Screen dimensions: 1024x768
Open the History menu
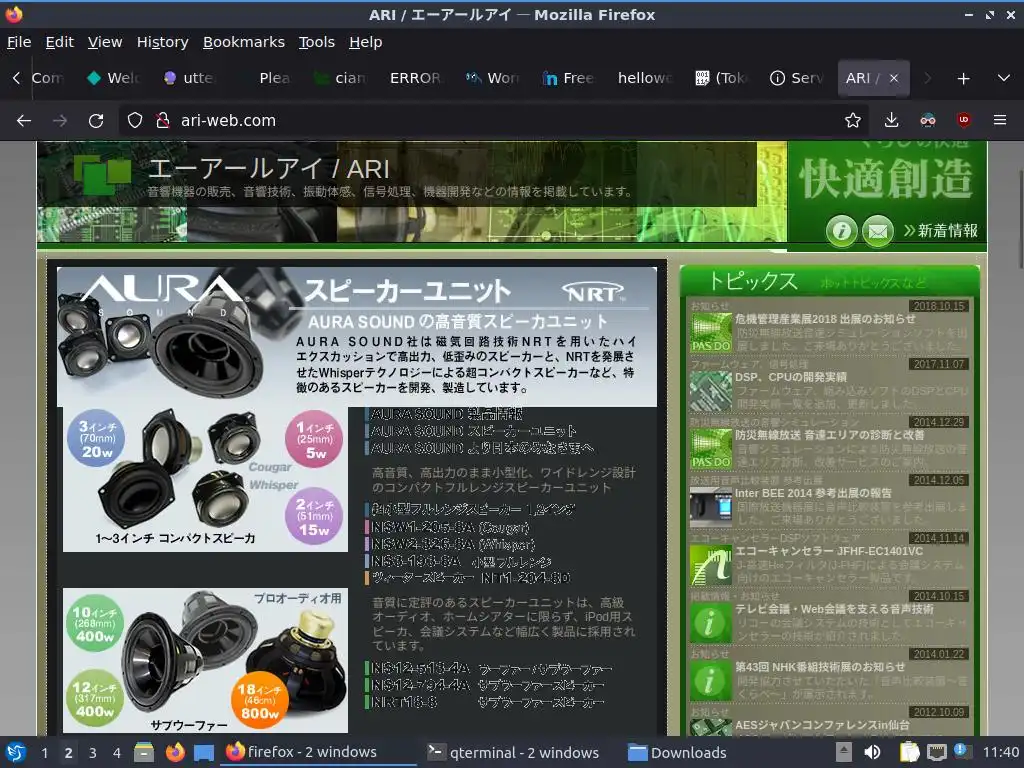click(x=163, y=42)
